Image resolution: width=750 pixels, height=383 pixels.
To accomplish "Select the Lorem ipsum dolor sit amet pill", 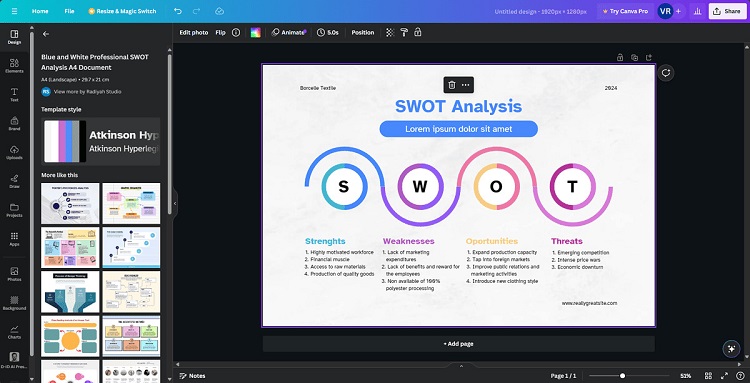I will tap(458, 129).
